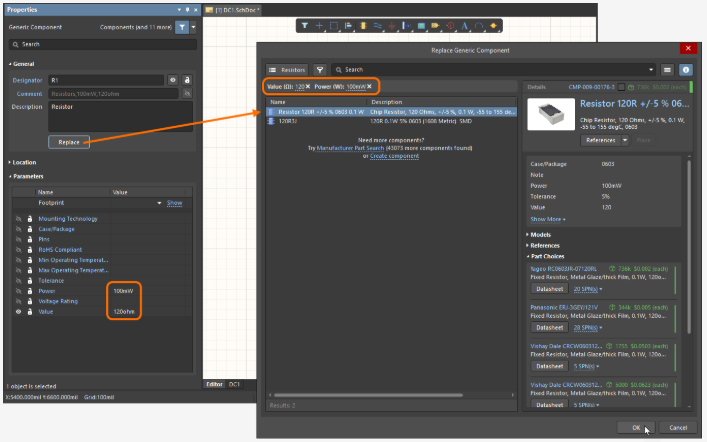Follow the Manufacturer Part Search link
The image size is (707, 442).
350,148
